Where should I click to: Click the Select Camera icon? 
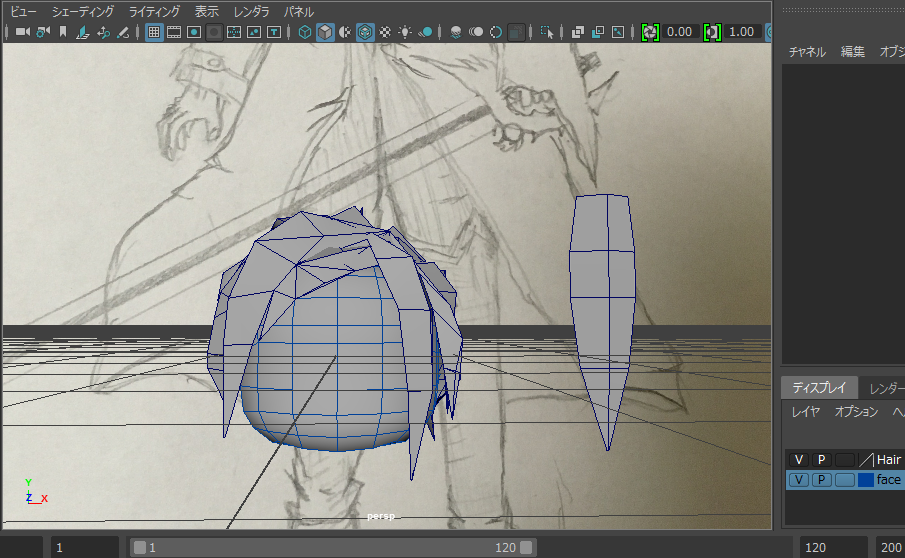[x=23, y=32]
